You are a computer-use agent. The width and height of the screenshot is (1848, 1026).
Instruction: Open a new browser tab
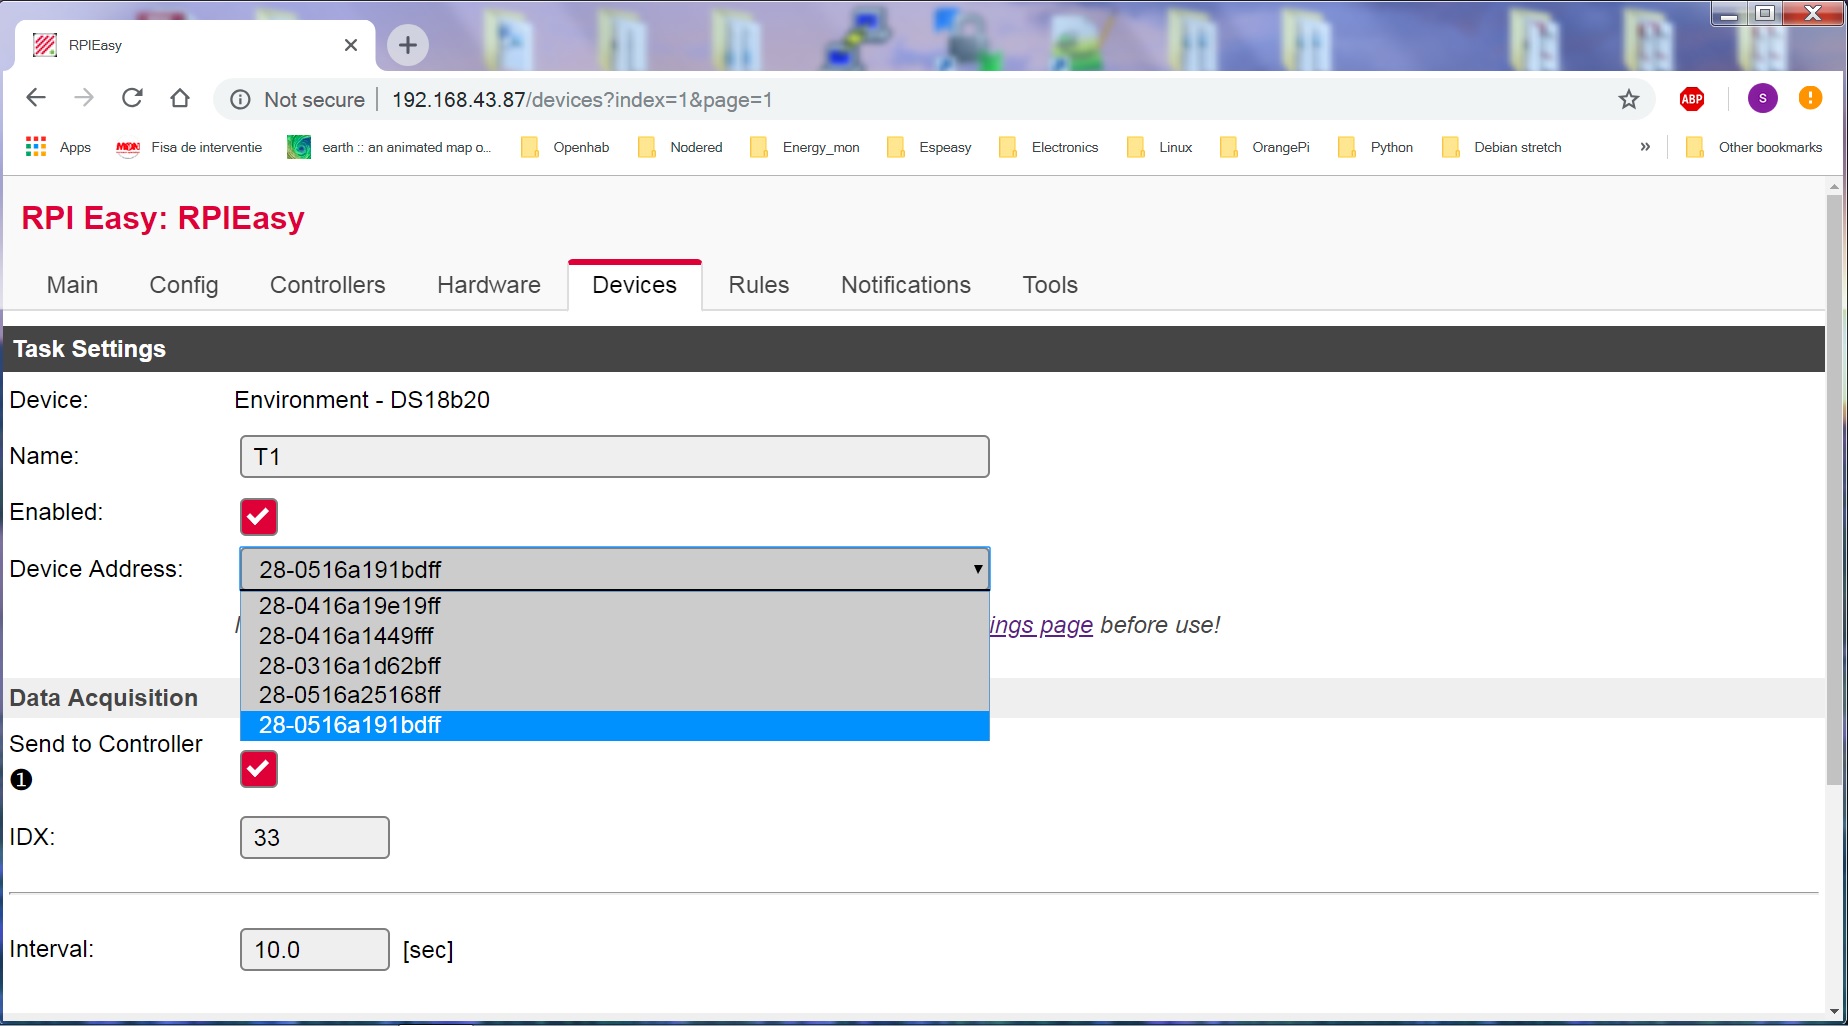[408, 45]
